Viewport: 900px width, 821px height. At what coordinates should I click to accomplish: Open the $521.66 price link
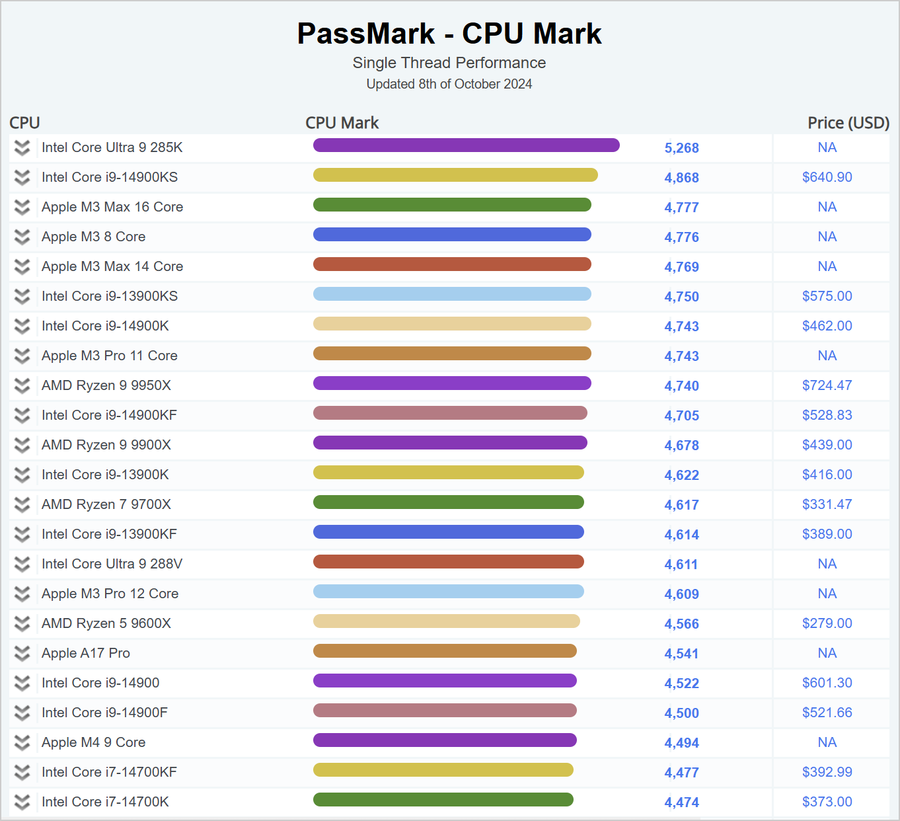(x=827, y=712)
